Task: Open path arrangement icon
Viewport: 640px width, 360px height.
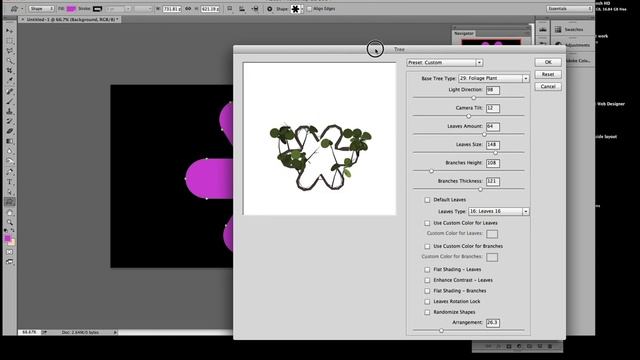Action: click(255, 8)
